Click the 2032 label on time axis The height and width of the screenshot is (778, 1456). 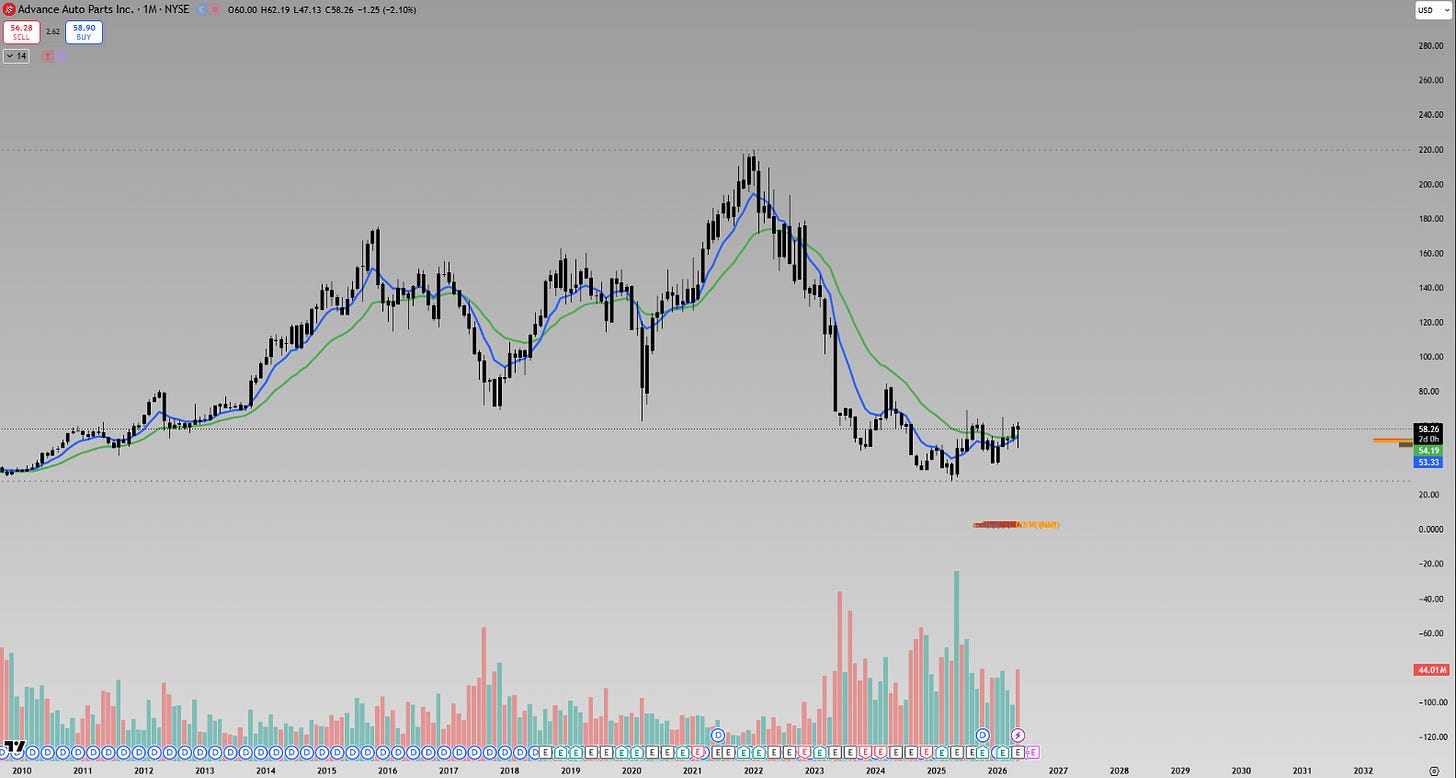click(1363, 771)
